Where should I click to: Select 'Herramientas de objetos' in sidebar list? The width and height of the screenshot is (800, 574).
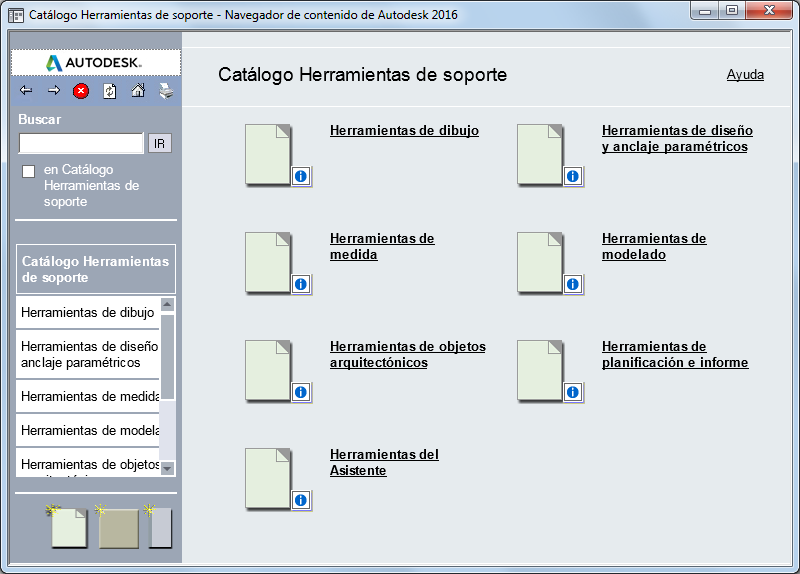click(88, 463)
